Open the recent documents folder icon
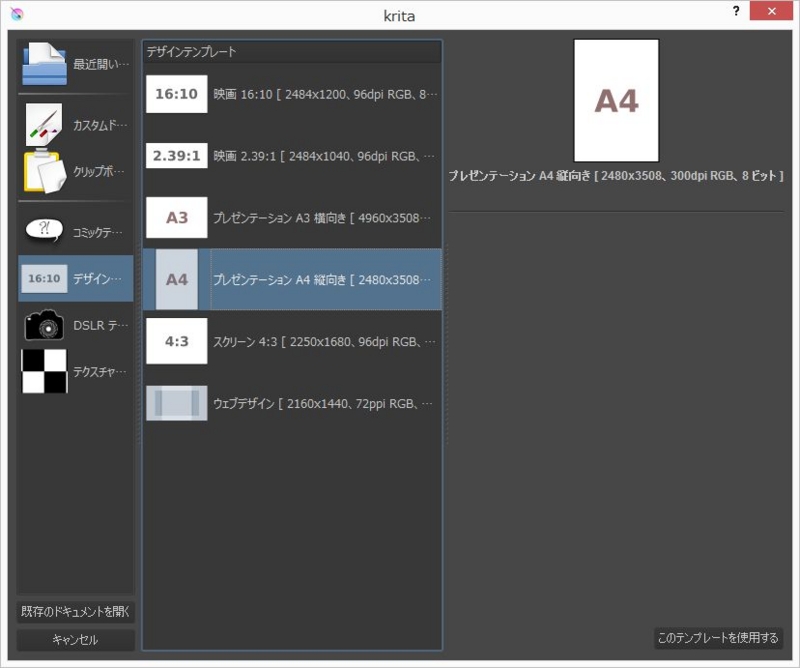The height and width of the screenshot is (668, 800). (44, 64)
